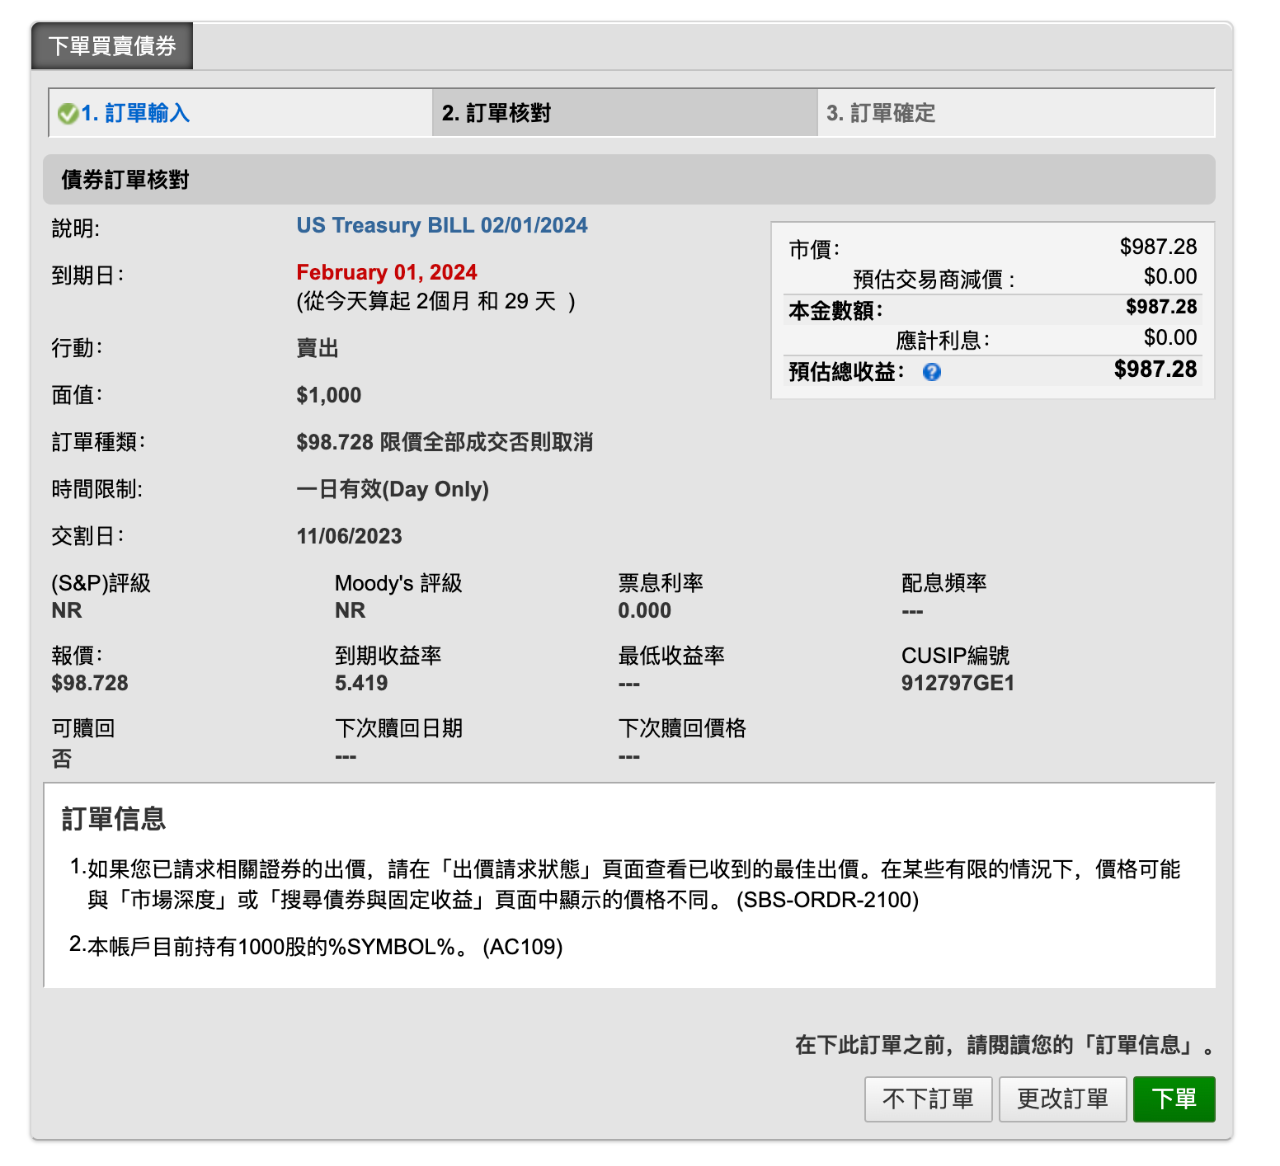Viewport: 1280px width, 1166px height.
Task: Click the blue question mark help icon beside 預估總收益
Action: (931, 371)
